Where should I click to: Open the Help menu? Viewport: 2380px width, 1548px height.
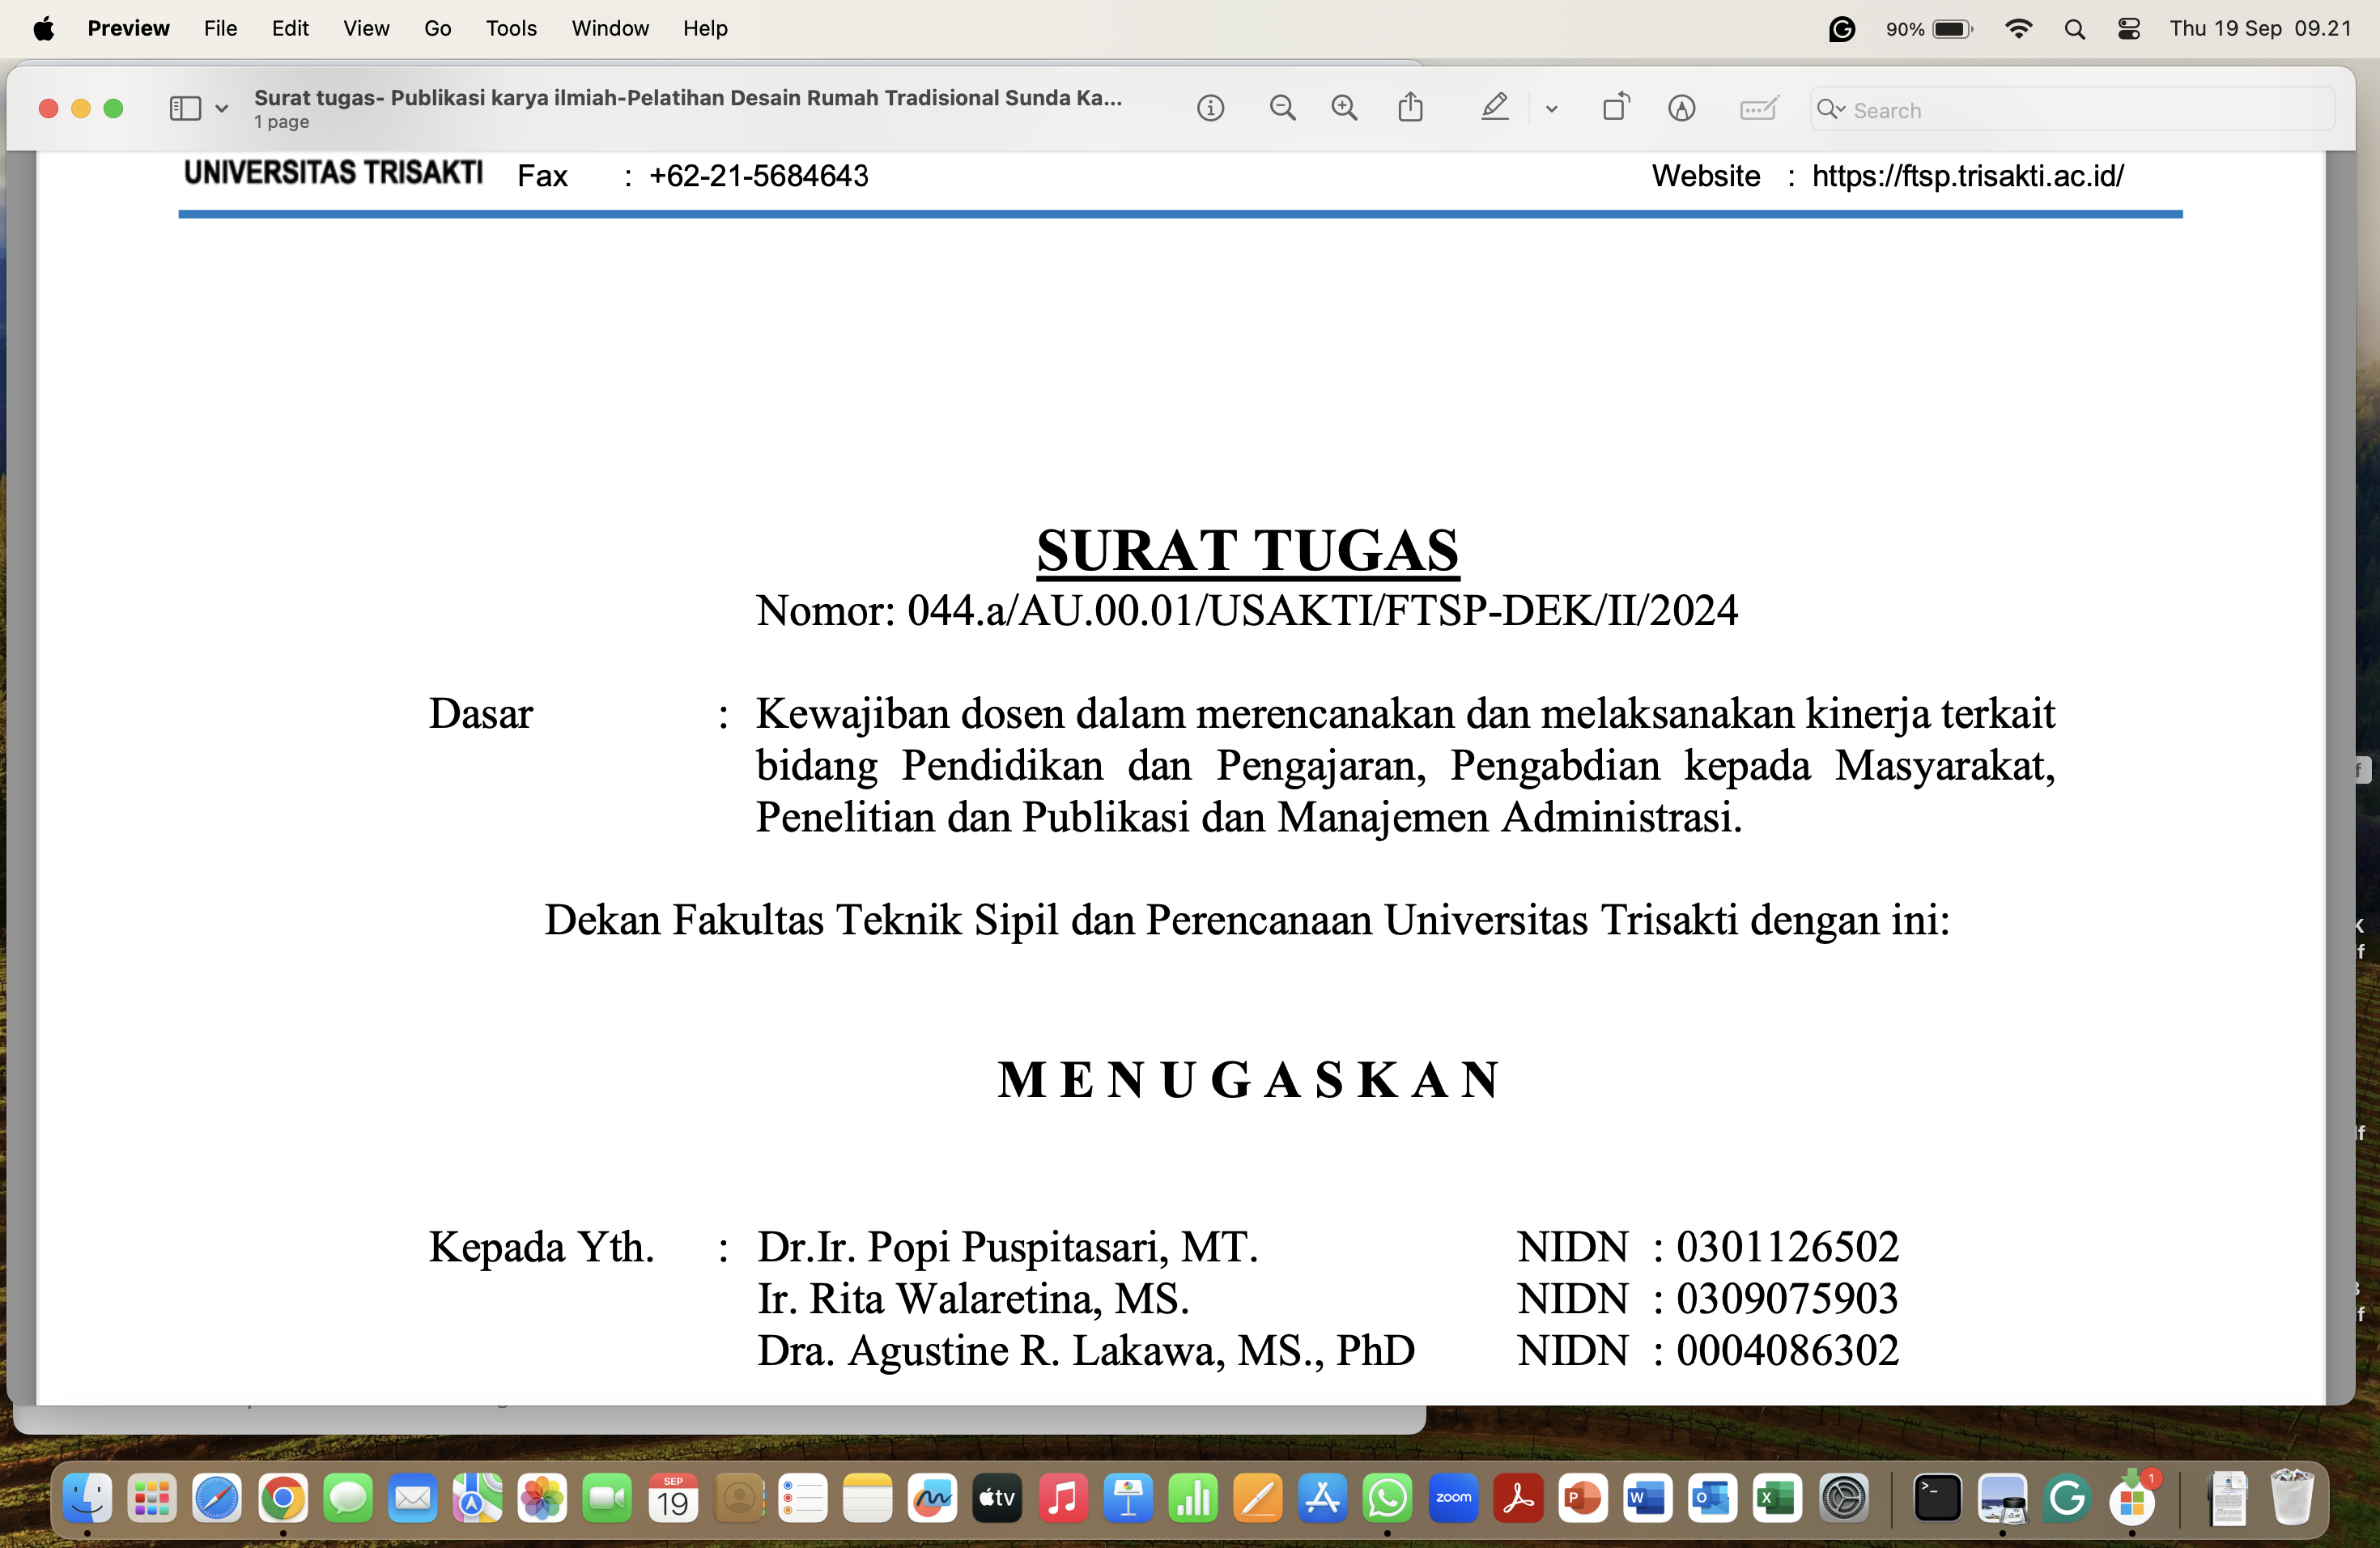pos(705,28)
